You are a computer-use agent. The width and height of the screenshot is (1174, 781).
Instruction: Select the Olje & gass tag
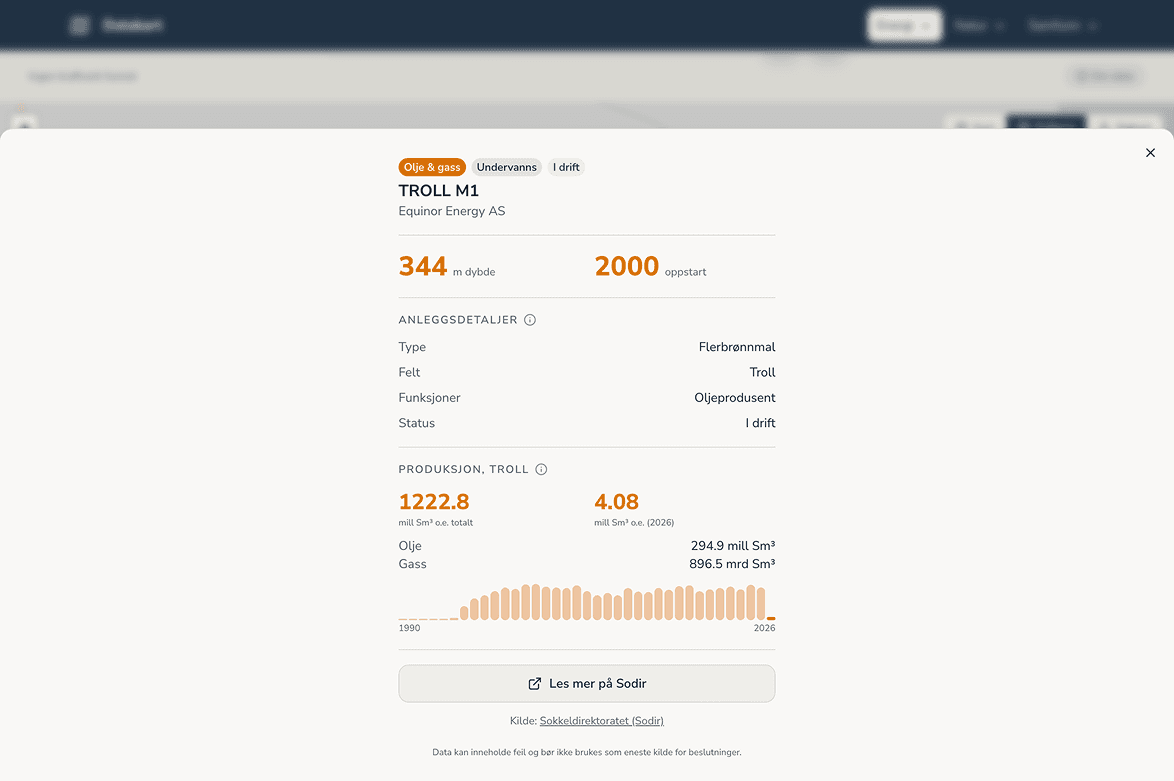point(432,167)
